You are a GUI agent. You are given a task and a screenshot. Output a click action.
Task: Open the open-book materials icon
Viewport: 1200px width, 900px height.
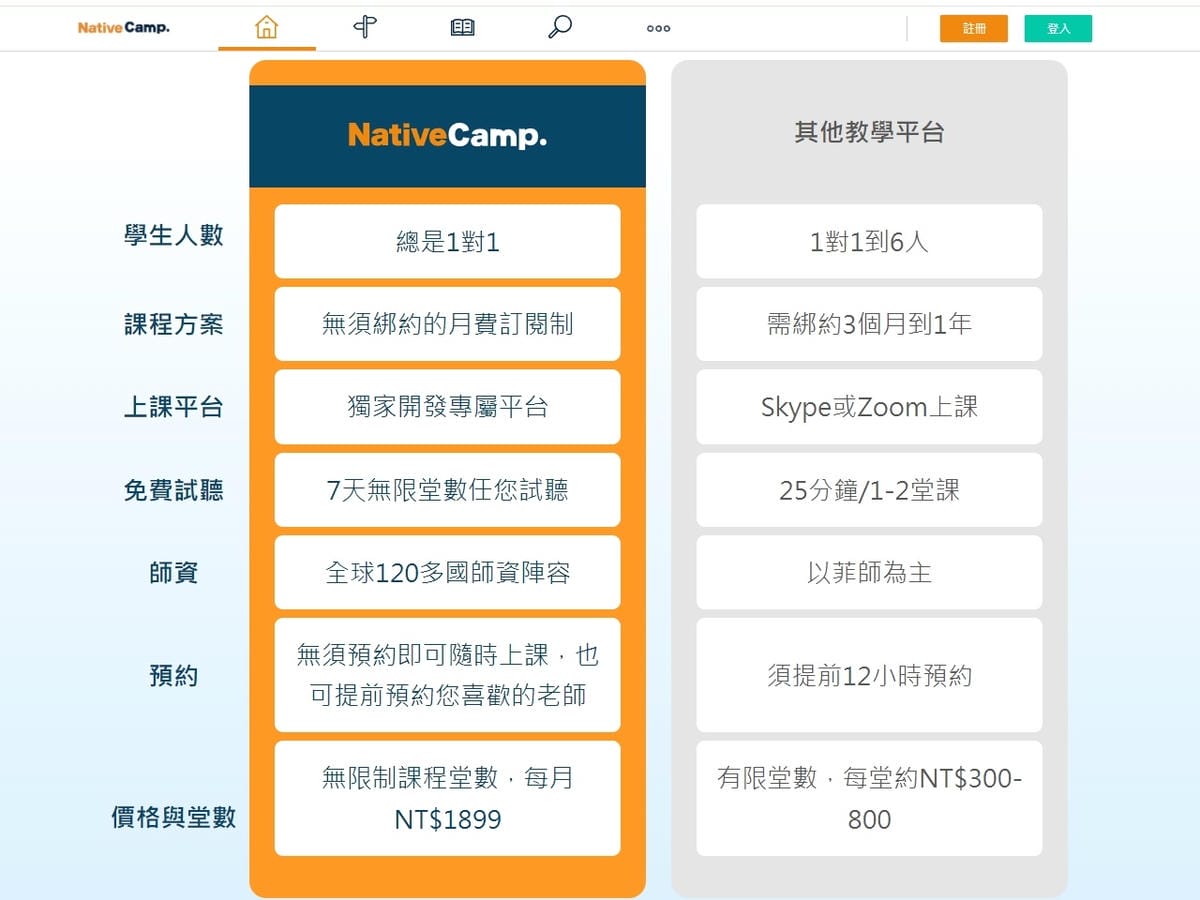click(462, 28)
